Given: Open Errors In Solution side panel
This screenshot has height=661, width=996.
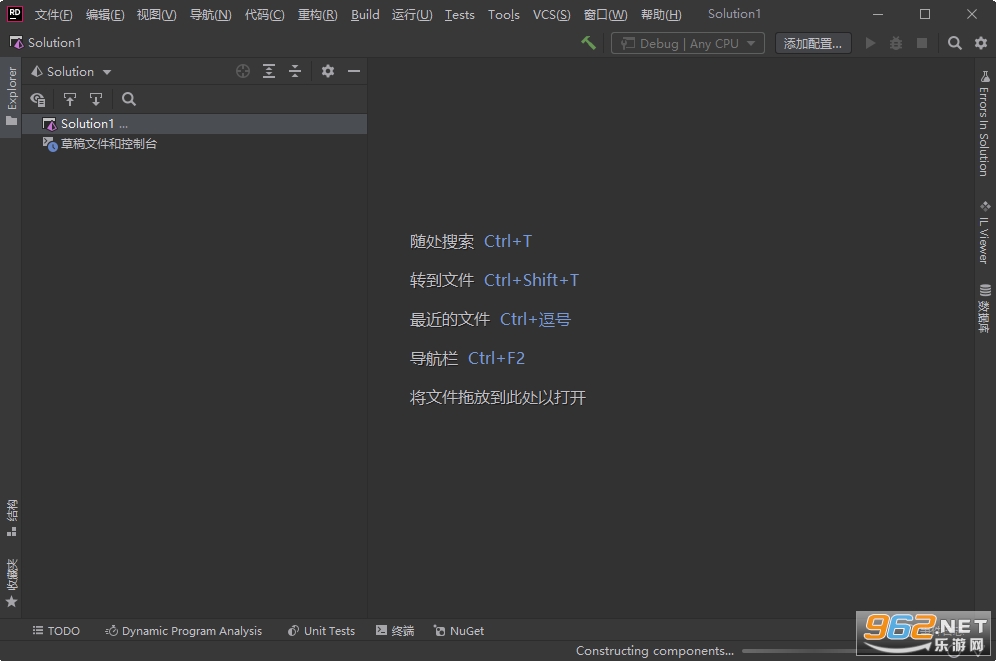Looking at the screenshot, I should click(985, 124).
